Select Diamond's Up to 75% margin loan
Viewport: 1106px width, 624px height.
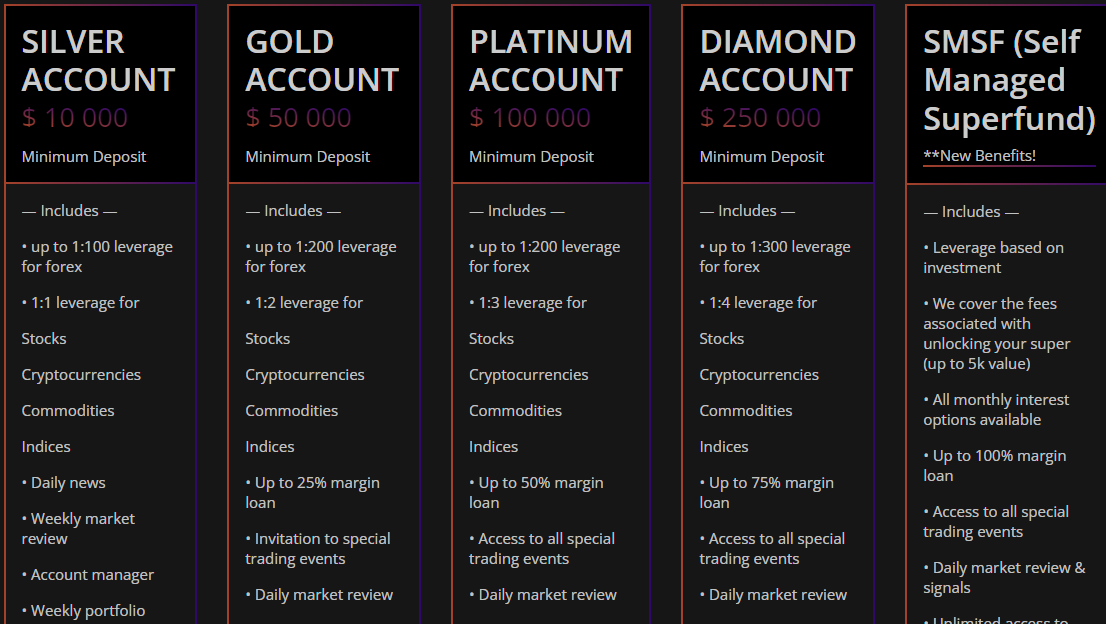tap(767, 492)
